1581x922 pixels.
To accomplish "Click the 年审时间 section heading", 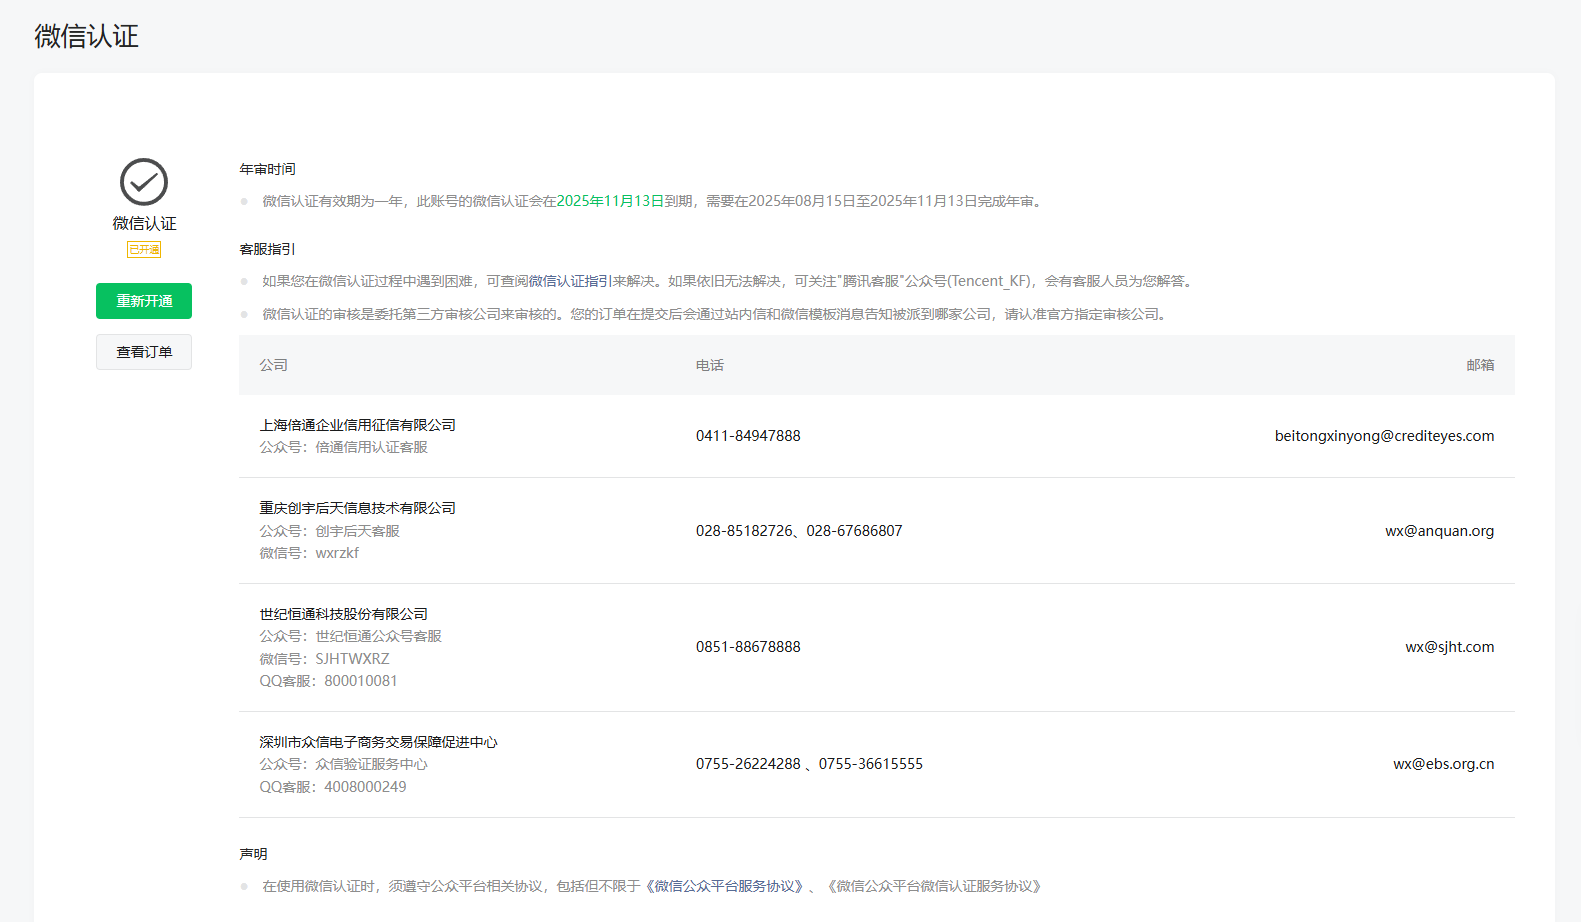I will 268,169.
